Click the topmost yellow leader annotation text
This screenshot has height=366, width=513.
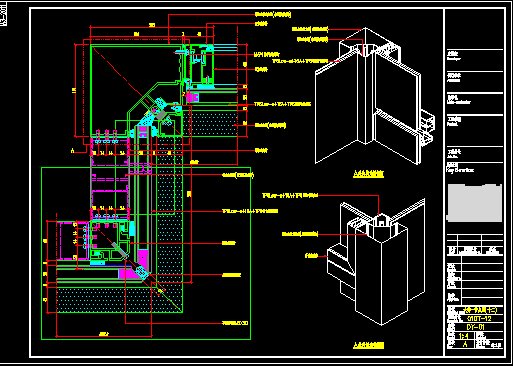click(x=273, y=14)
